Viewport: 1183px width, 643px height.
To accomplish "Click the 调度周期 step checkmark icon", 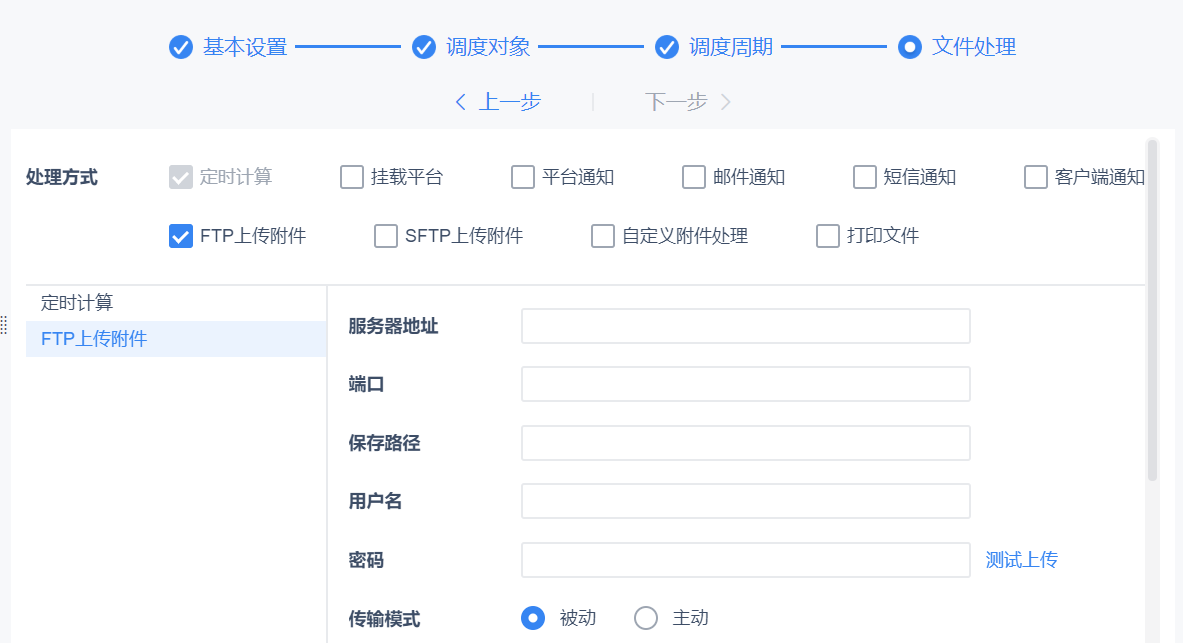I will coord(666,47).
